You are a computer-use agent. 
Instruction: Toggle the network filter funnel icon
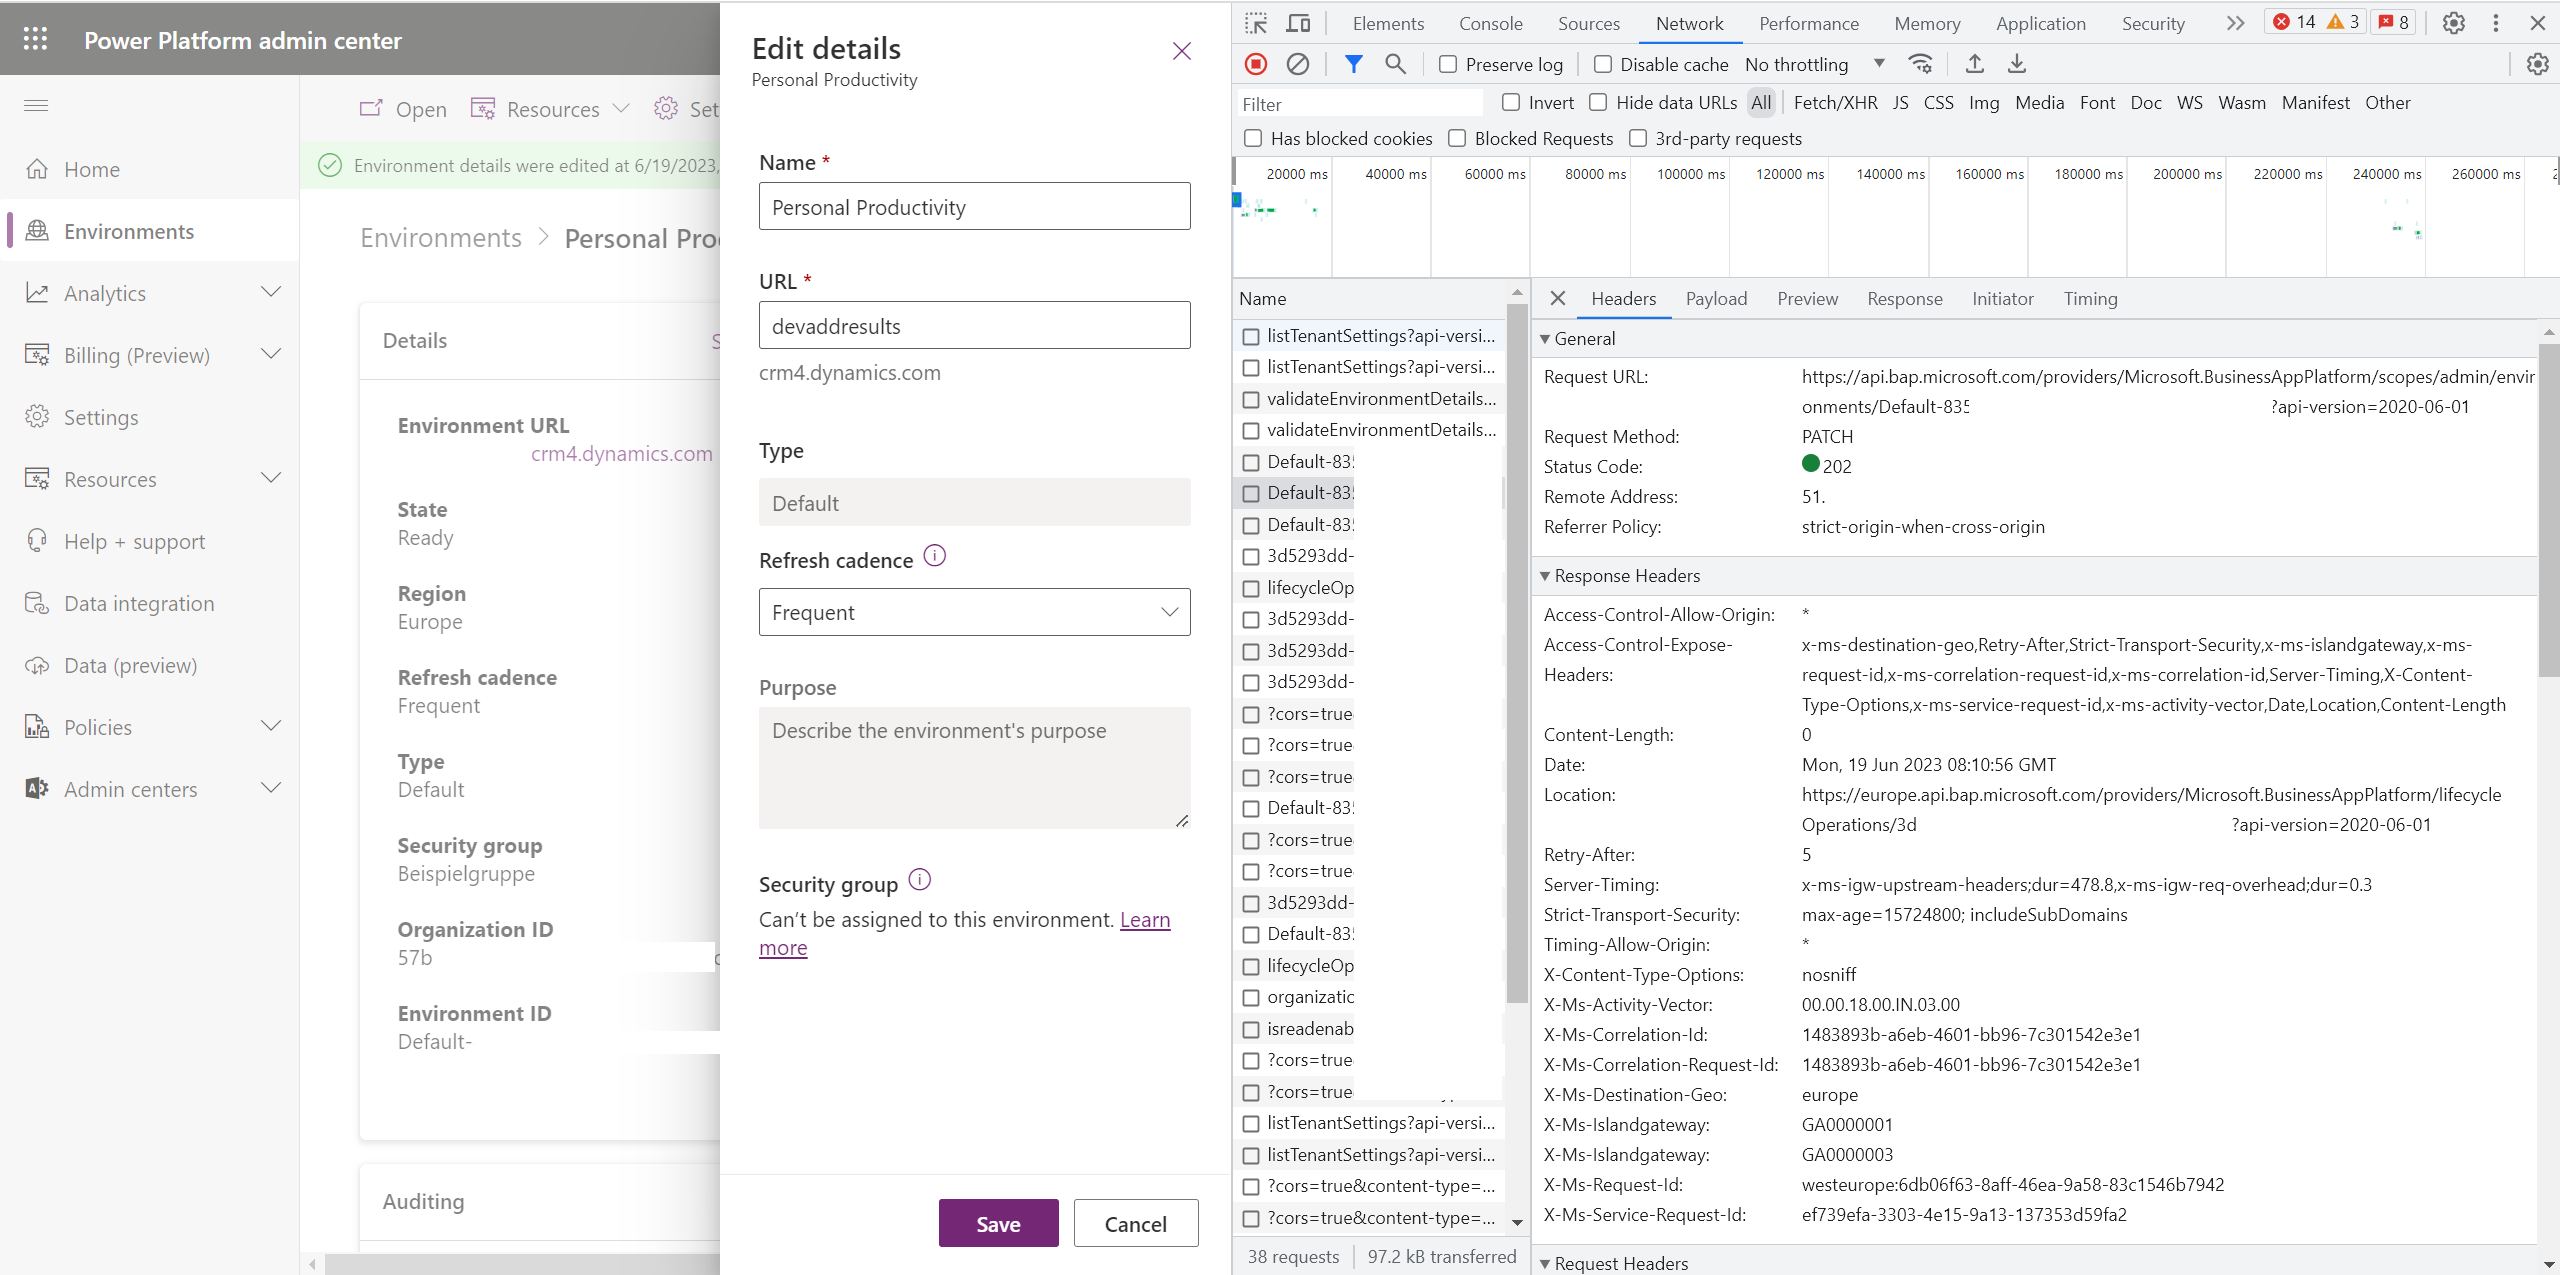click(x=1353, y=64)
